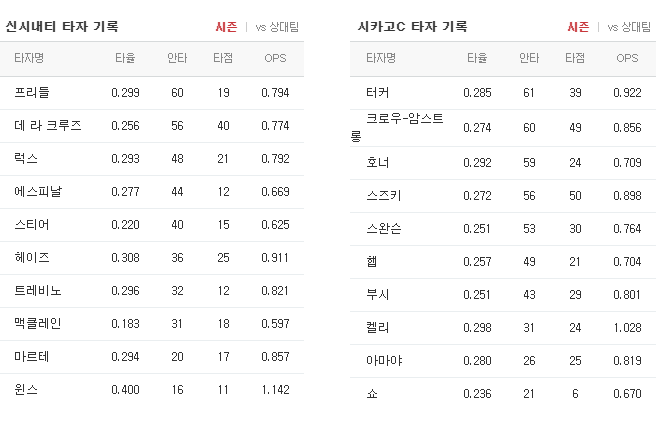
Task: Select batter 프리들 row name
Action: click(32, 92)
